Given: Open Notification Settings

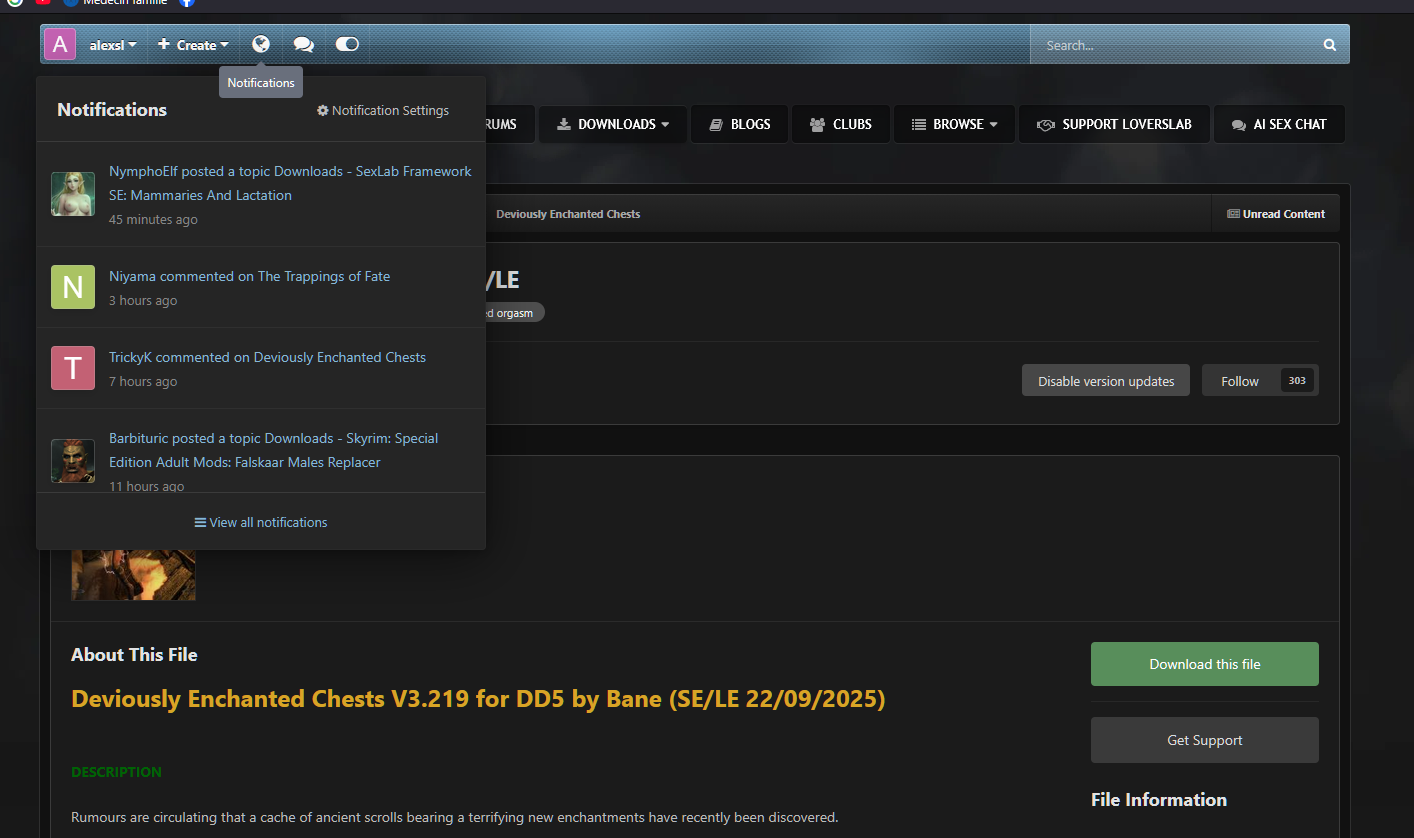Looking at the screenshot, I should tap(383, 111).
